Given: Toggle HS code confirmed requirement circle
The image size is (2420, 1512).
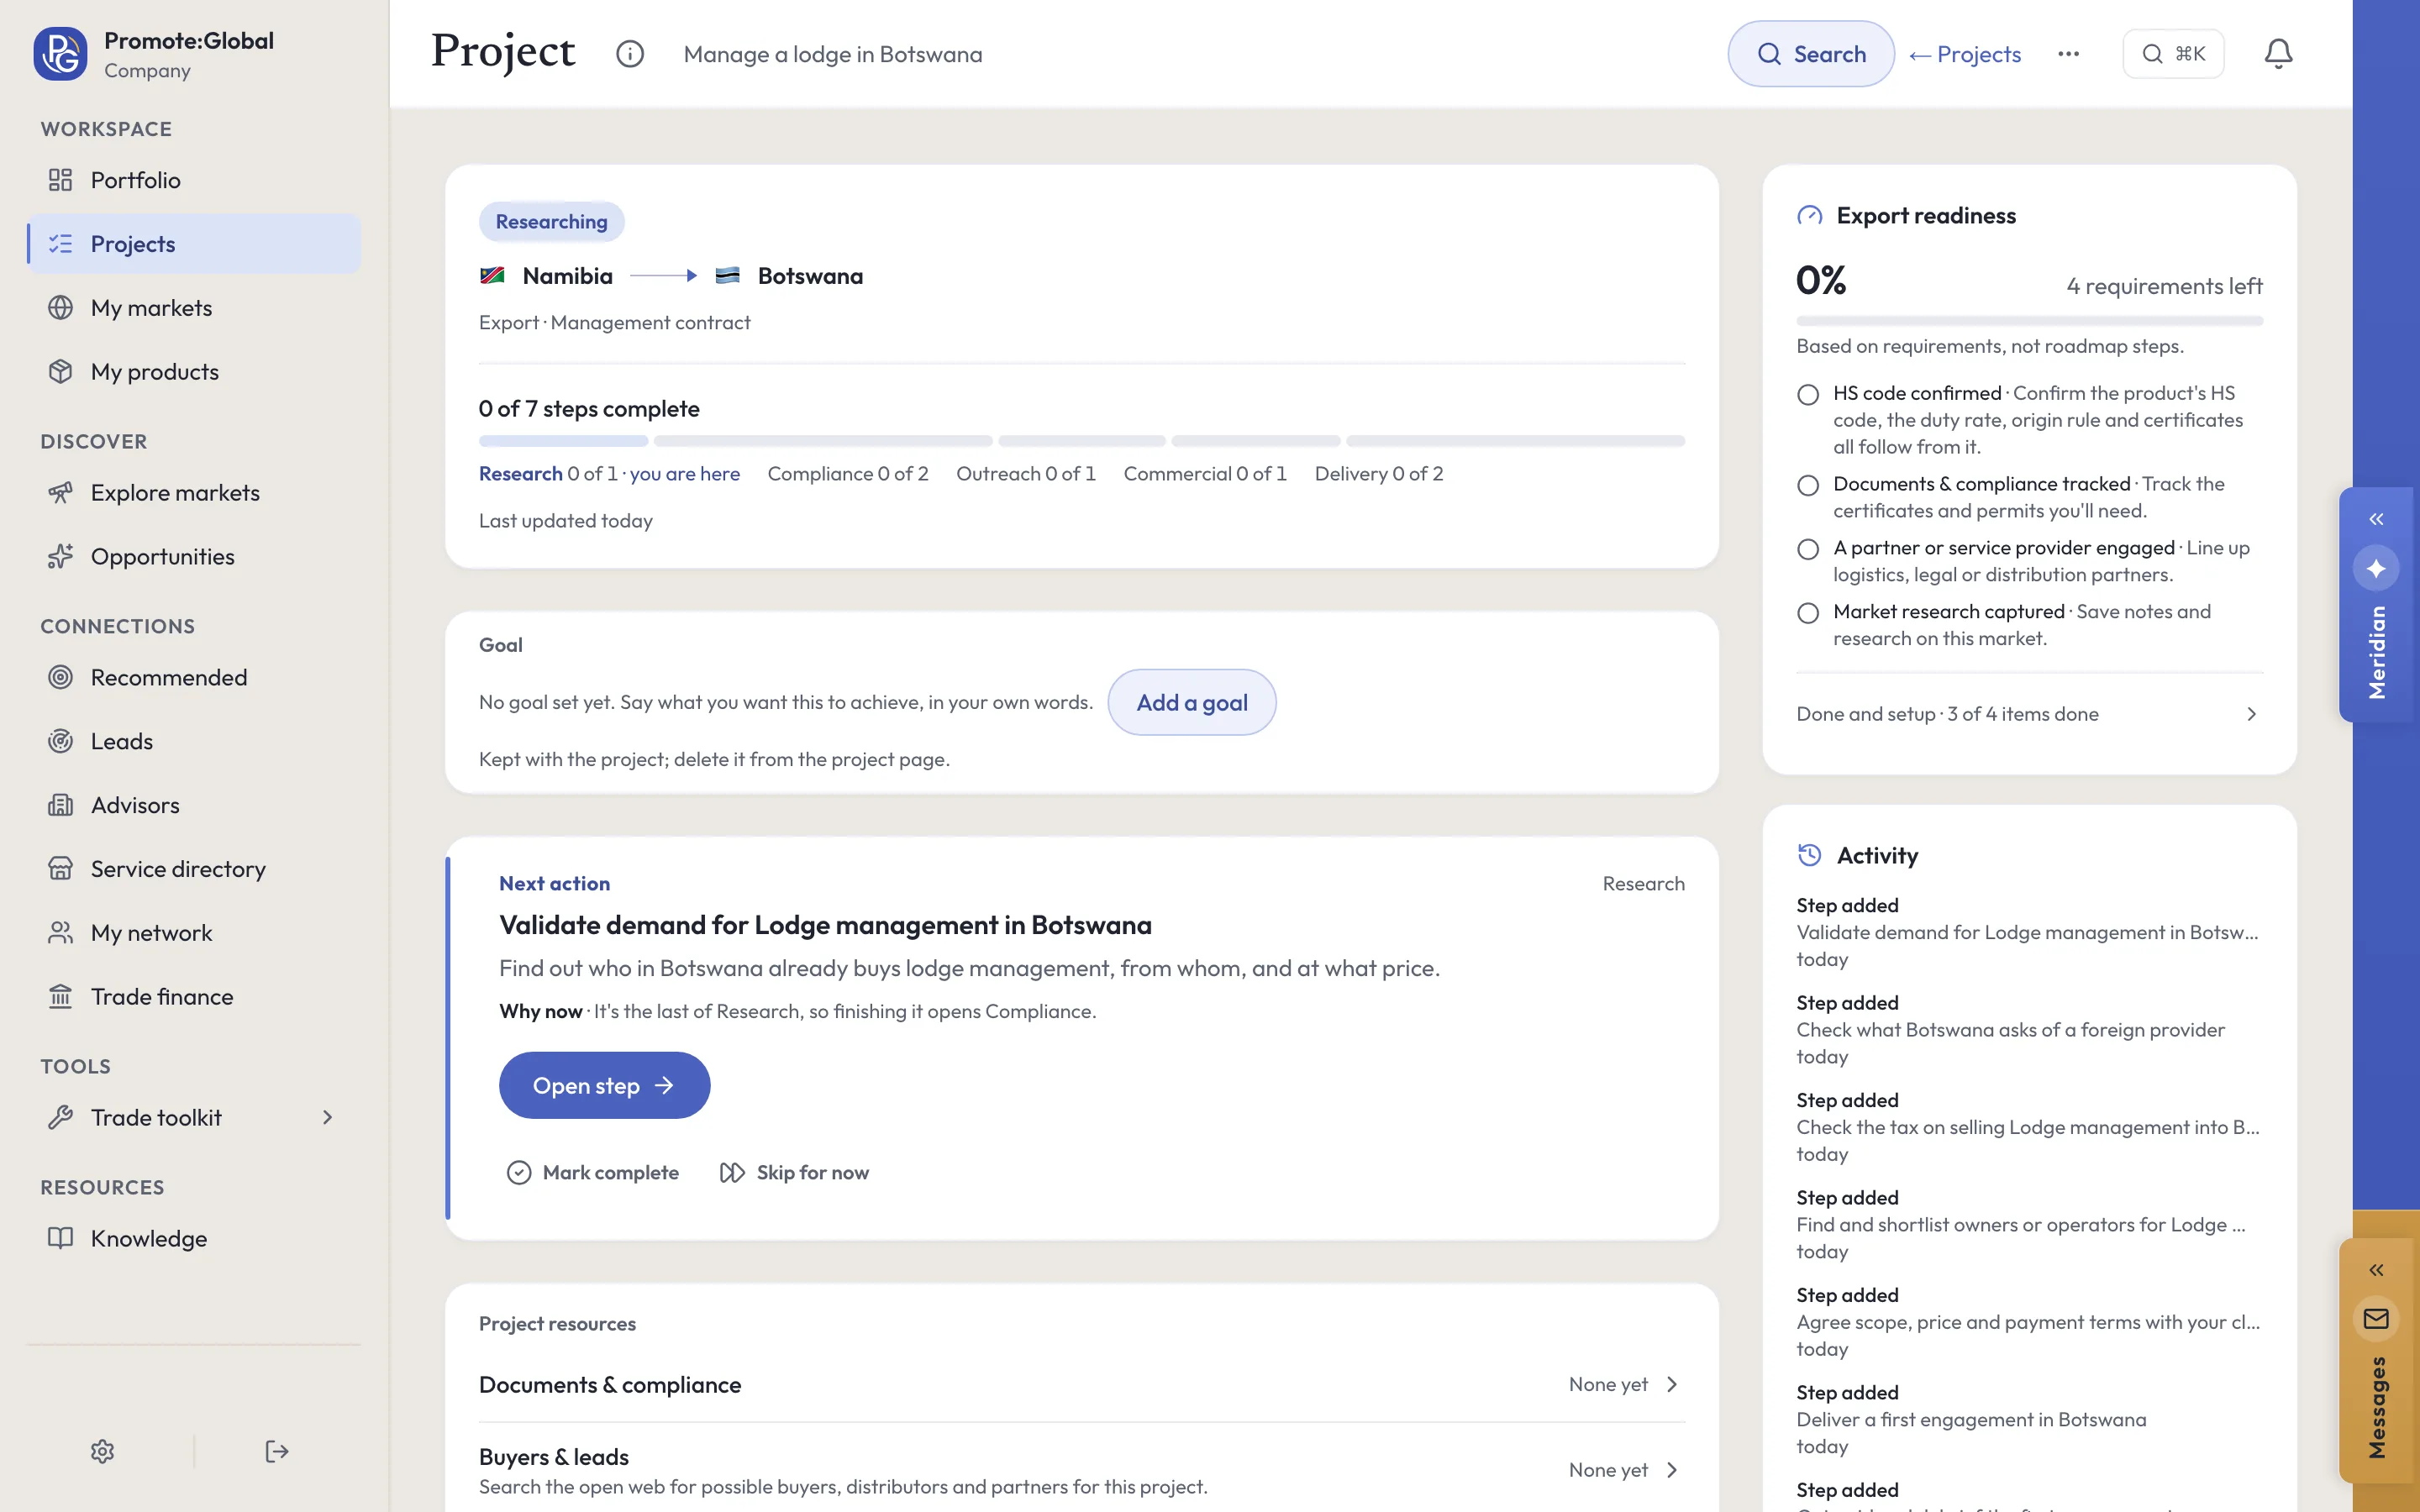Looking at the screenshot, I should click(x=1808, y=394).
